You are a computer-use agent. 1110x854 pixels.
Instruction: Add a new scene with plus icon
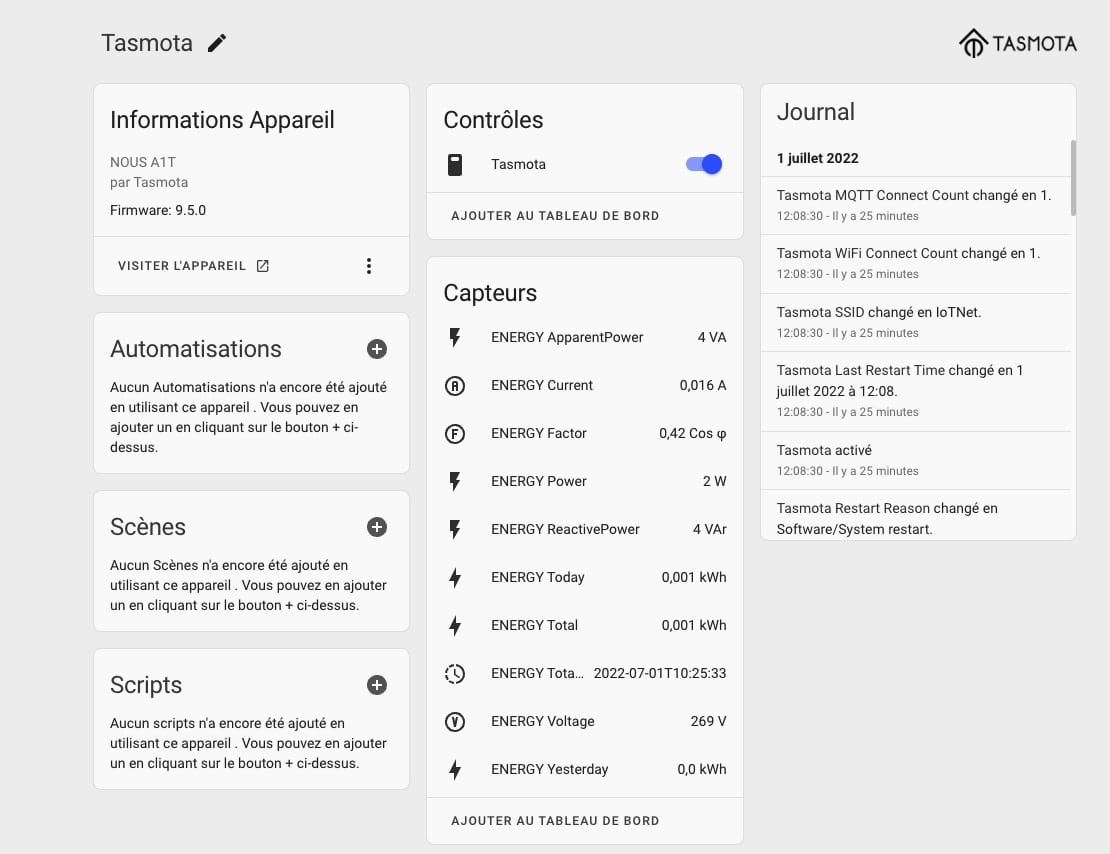[x=377, y=527]
